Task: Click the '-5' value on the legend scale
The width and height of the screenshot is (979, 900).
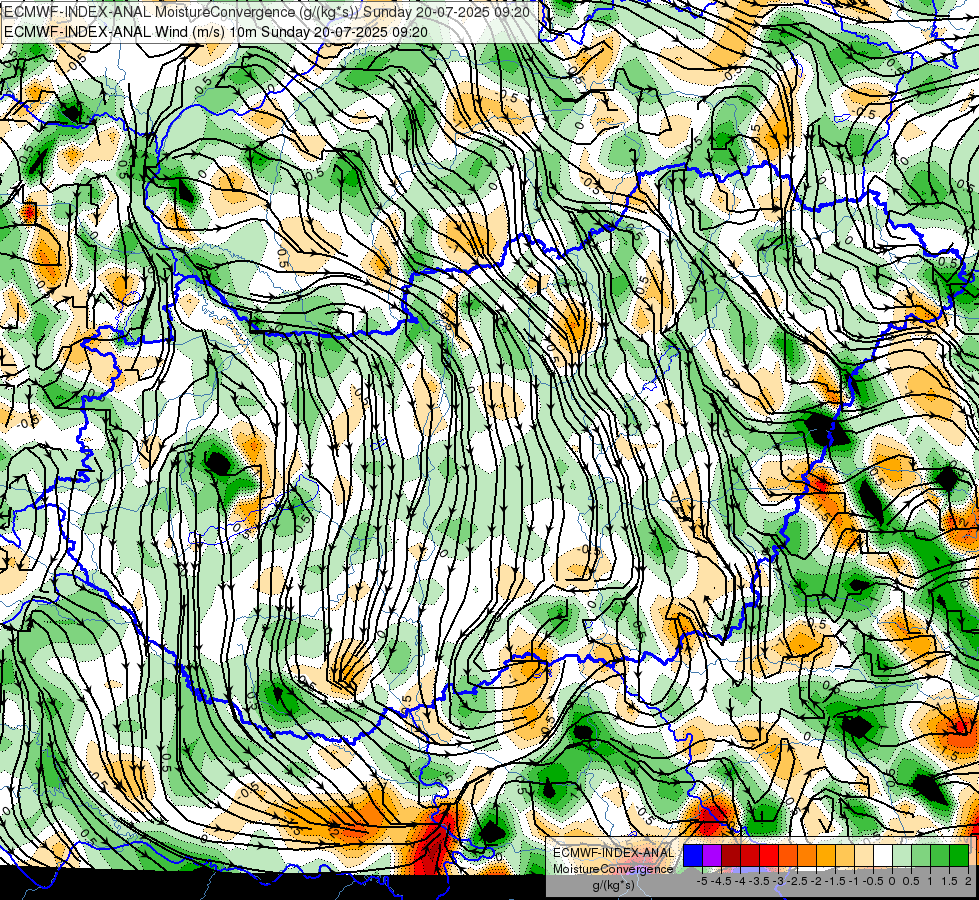Action: (702, 881)
